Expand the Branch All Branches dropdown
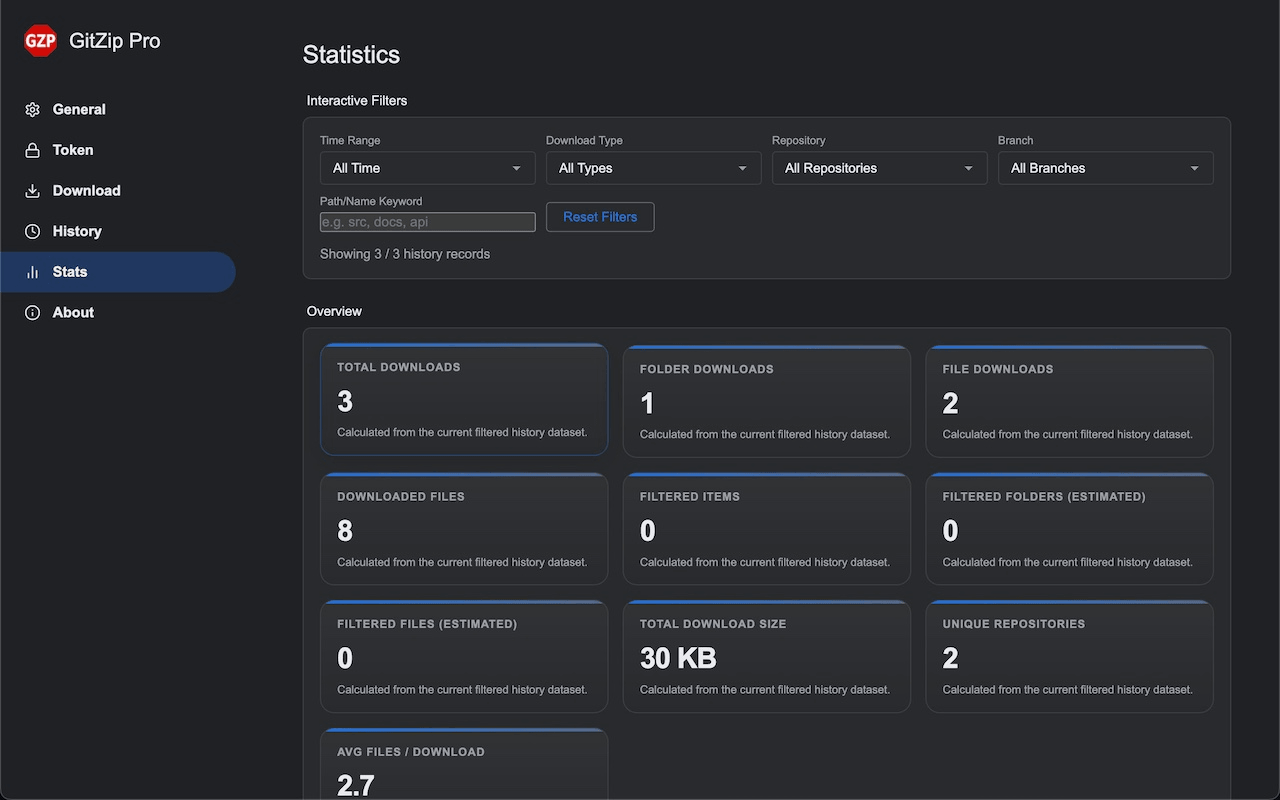Viewport: 1280px width, 800px height. coord(1106,168)
